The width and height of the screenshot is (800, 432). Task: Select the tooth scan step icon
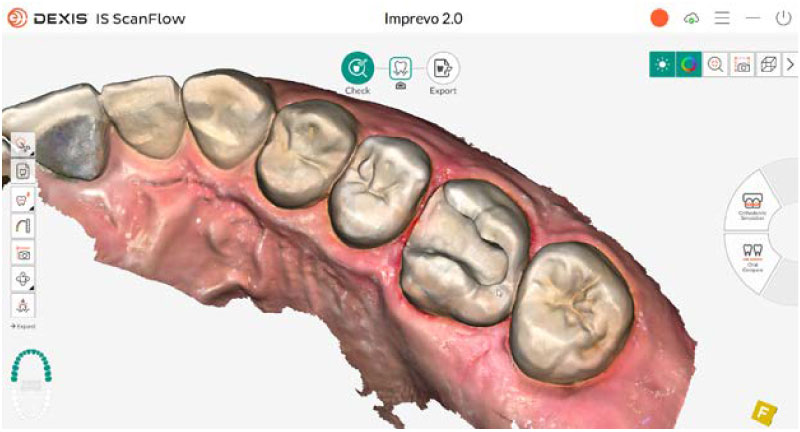[400, 68]
